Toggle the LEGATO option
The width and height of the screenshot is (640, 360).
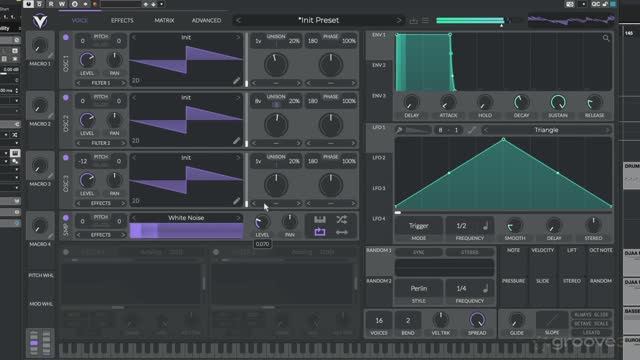pos(591,333)
